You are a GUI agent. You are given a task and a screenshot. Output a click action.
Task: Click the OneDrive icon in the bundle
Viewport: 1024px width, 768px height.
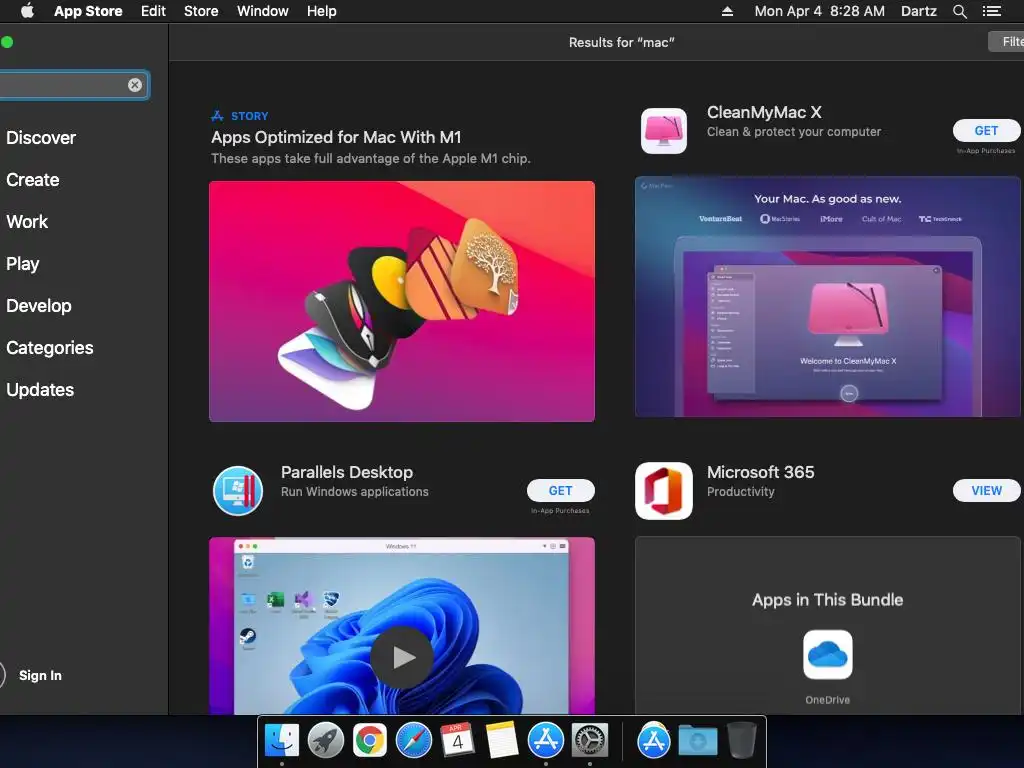(827, 654)
